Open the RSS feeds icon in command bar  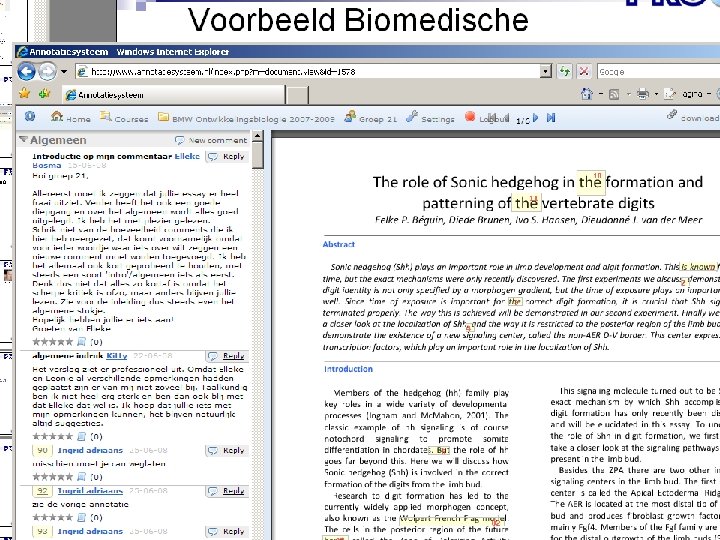(614, 95)
